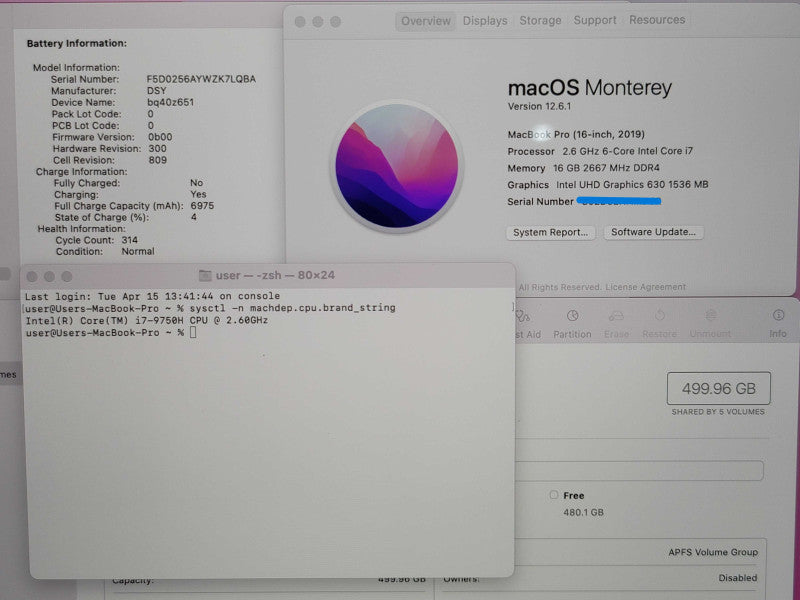Viewport: 800px width, 600px height.
Task: Click the 'SHARED BY 5 VOLUMES' label
Action: click(718, 411)
